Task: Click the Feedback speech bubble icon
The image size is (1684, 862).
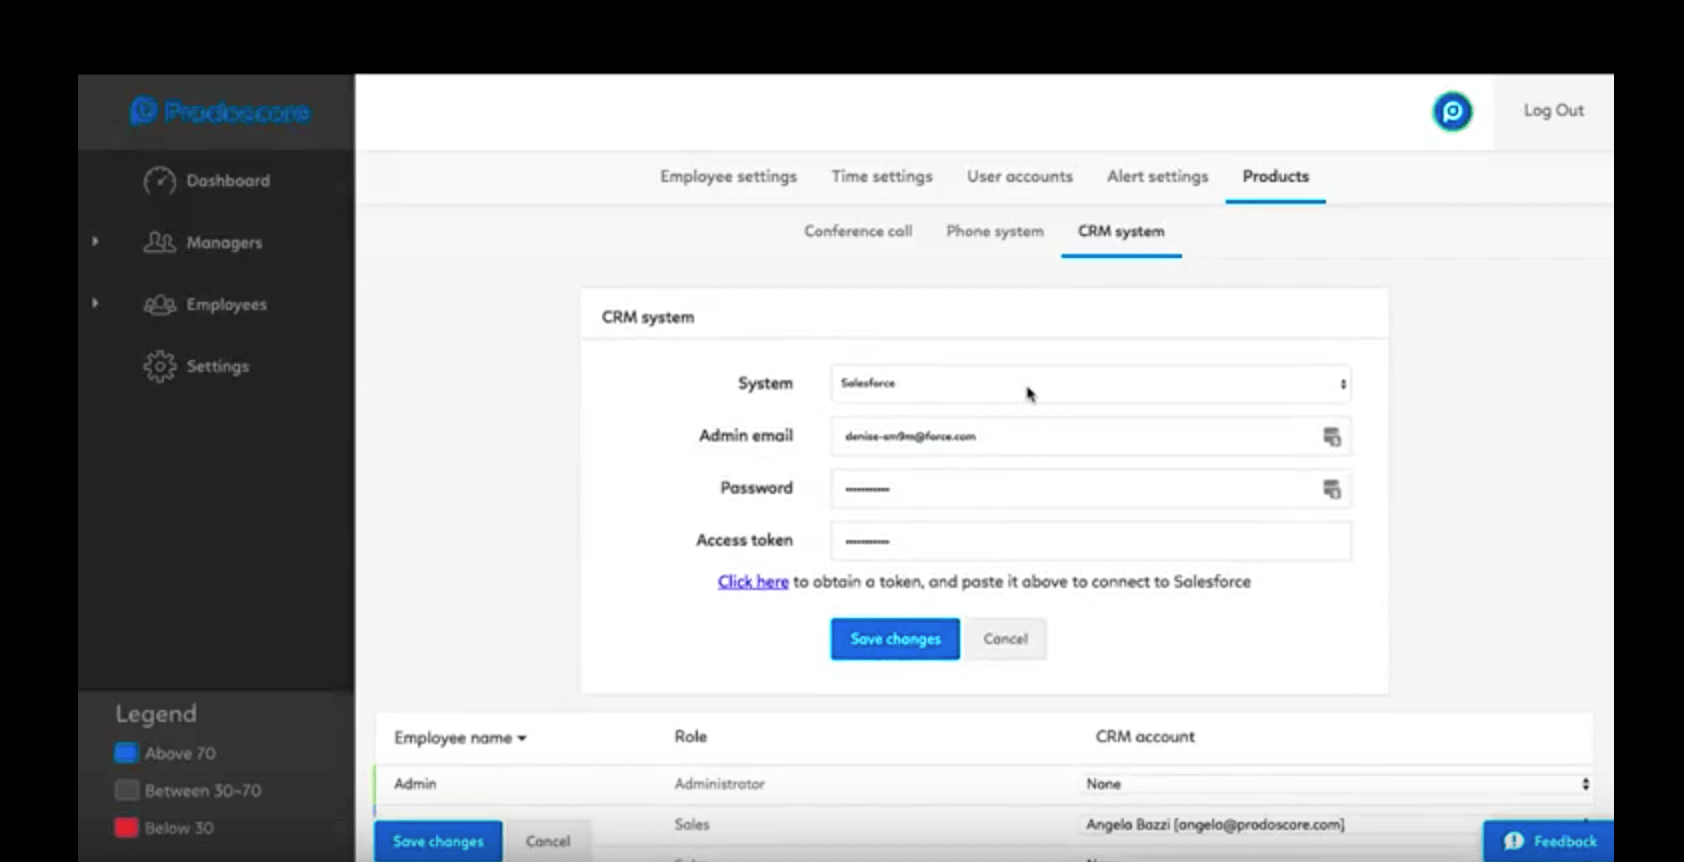Action: click(1514, 841)
